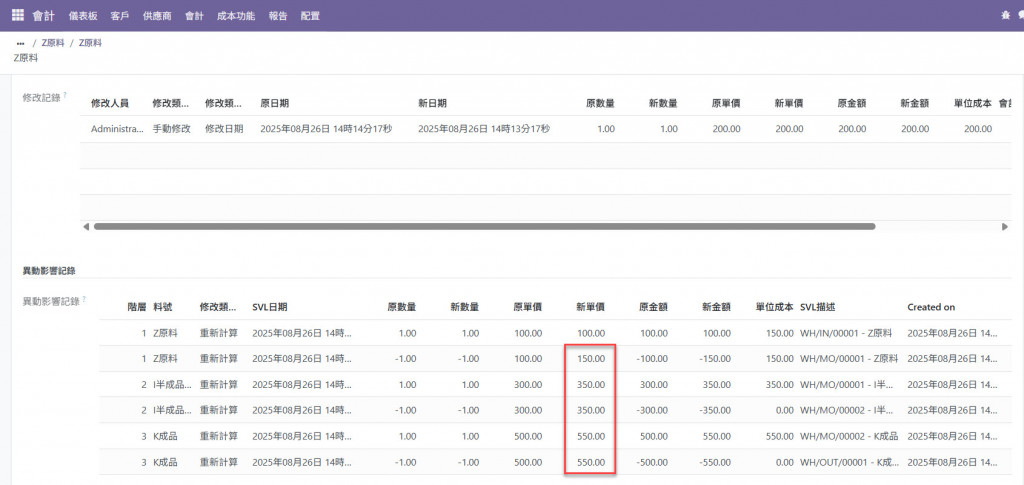Click WH/MO/00001 - I半... description cell
Screen dimensions: 1024x485
847,385
